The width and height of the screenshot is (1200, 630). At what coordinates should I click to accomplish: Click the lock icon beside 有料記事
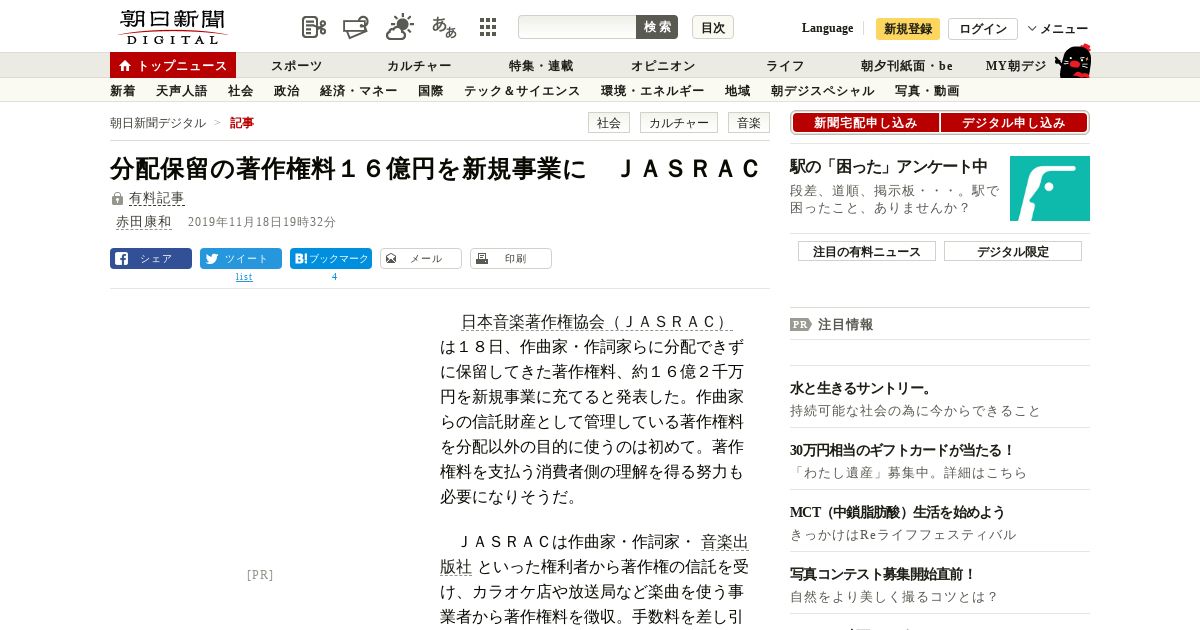(117, 199)
